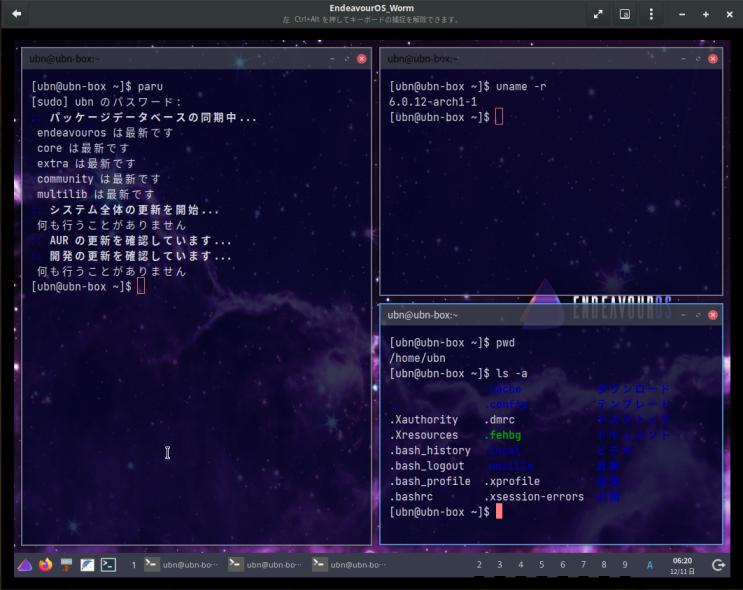The width and height of the screenshot is (743, 590).
Task: Minimize the EndeavourOS_Worm VM window
Action: pyautogui.click(x=681, y=15)
